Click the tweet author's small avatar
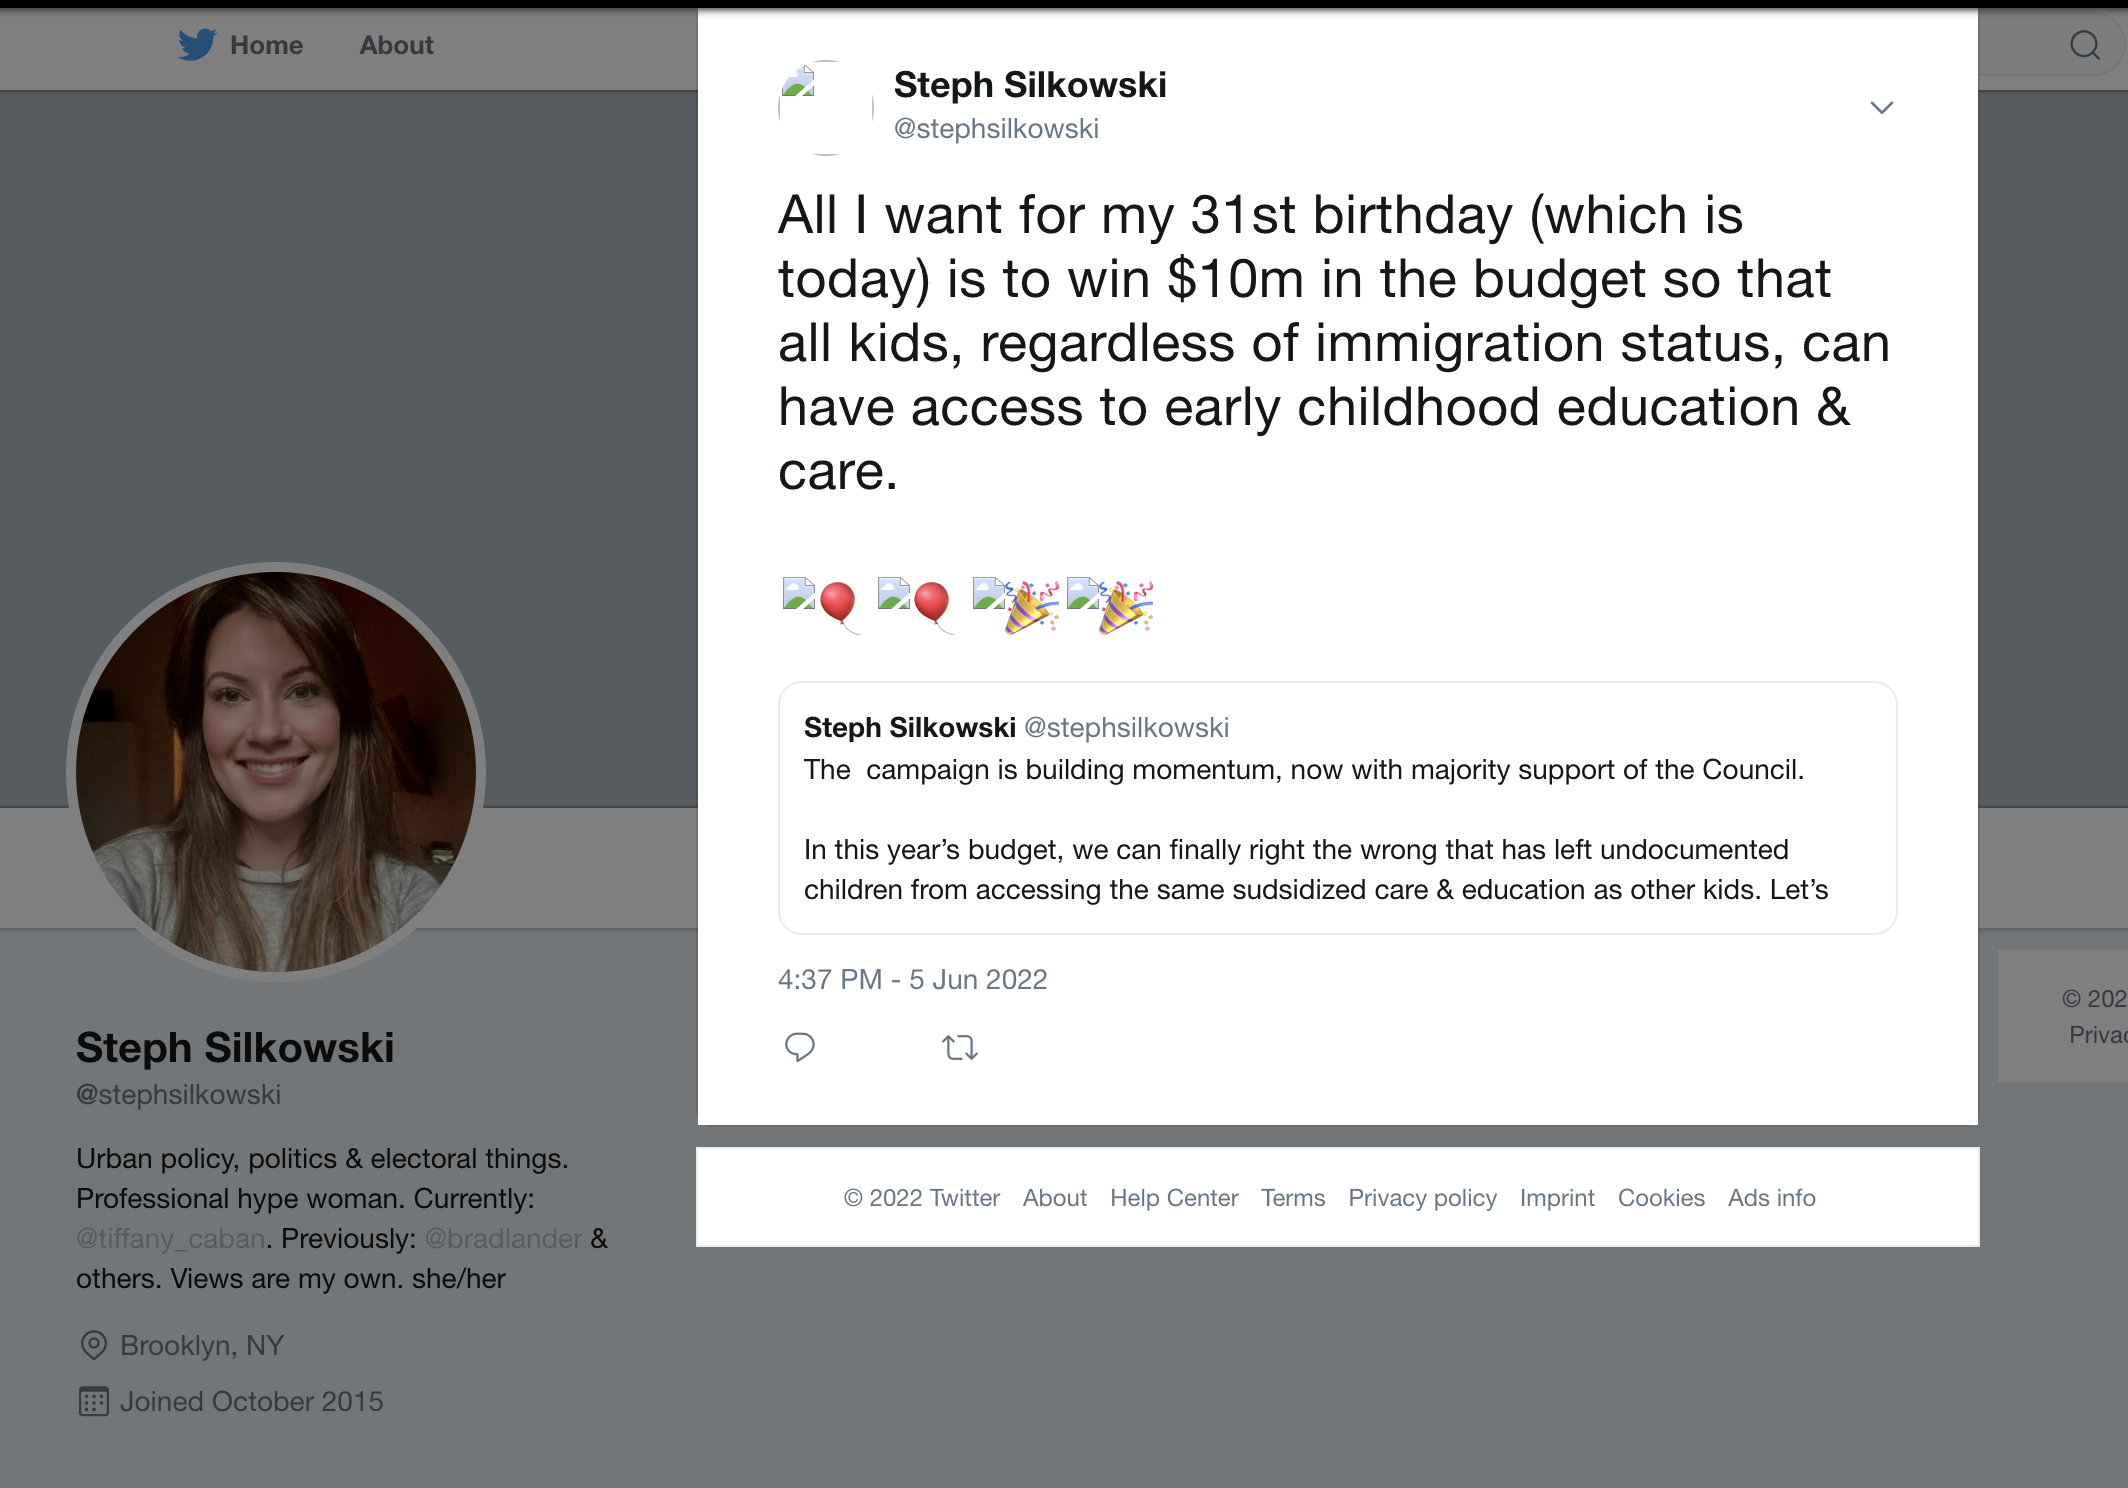2128x1488 pixels. tap(826, 108)
